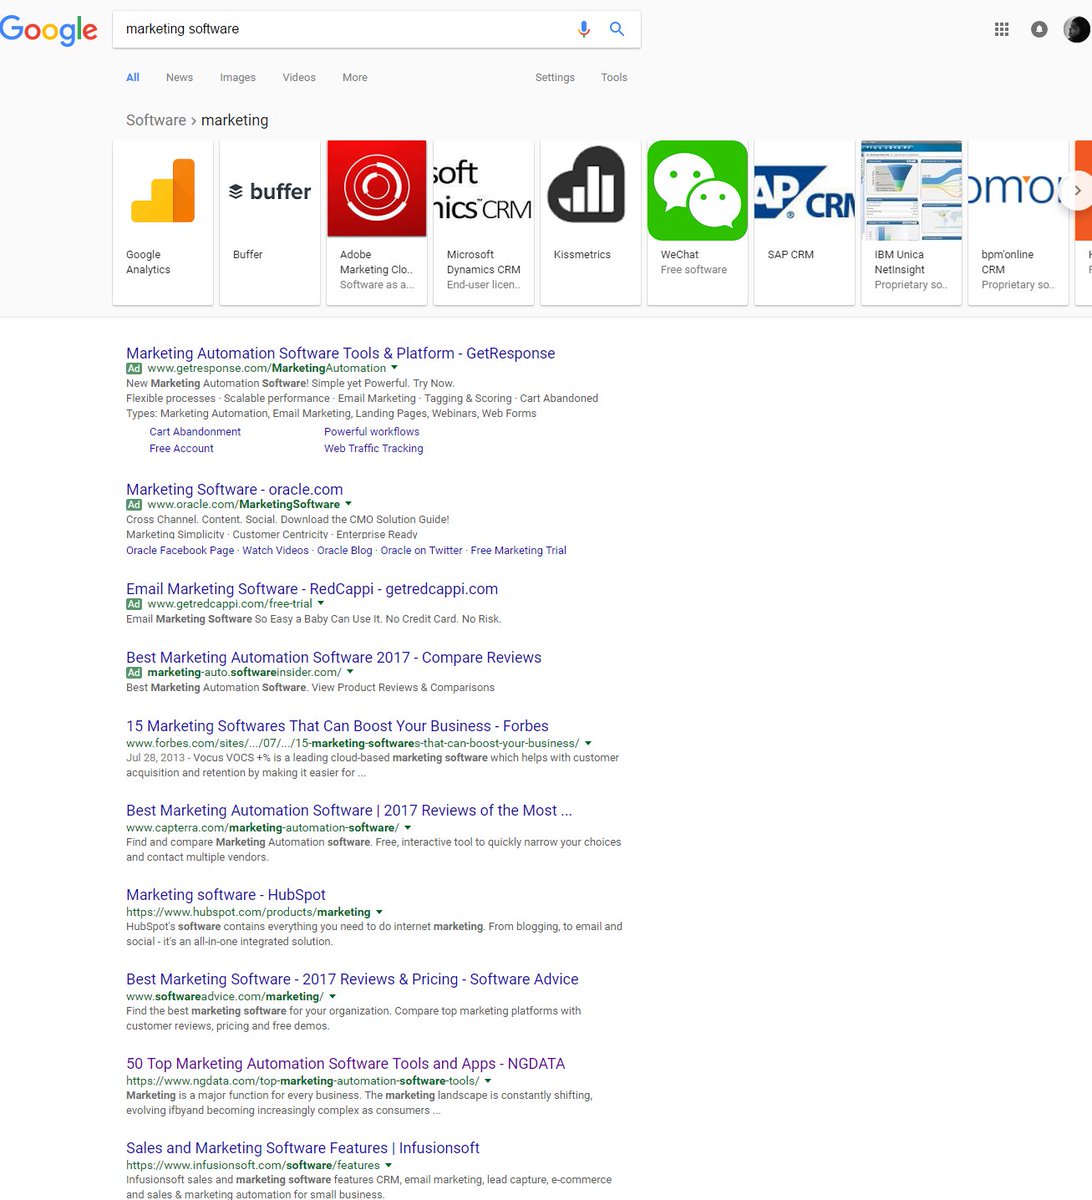Viewport: 1092px width, 1200px height.
Task: Open the Powerful workflows sitelink
Action: pyautogui.click(x=372, y=432)
